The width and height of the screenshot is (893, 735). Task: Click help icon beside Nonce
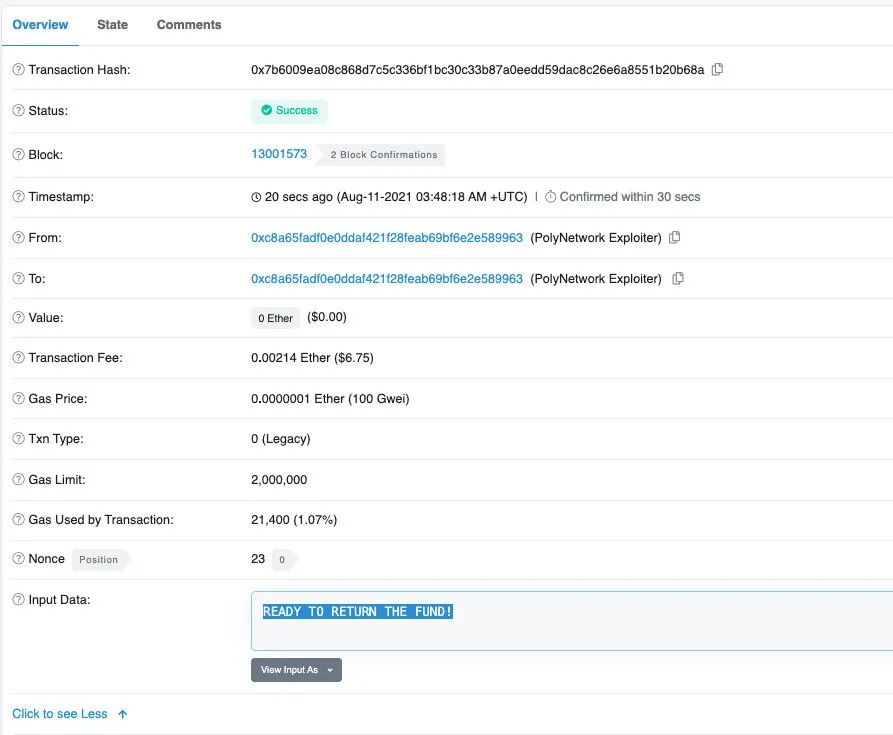click(19, 559)
